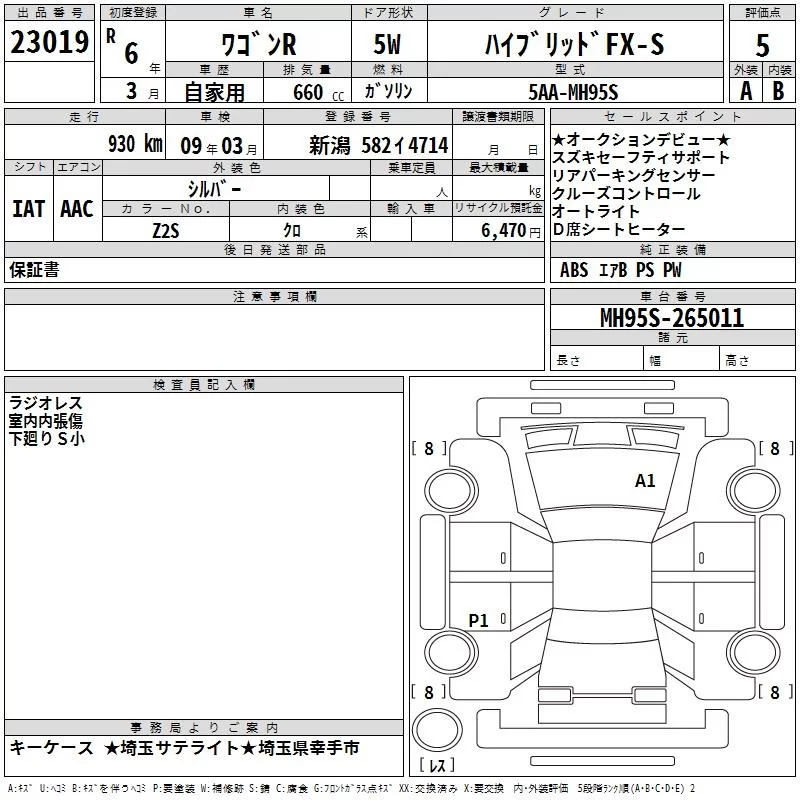Click the 乗車定員 header

tap(411, 168)
